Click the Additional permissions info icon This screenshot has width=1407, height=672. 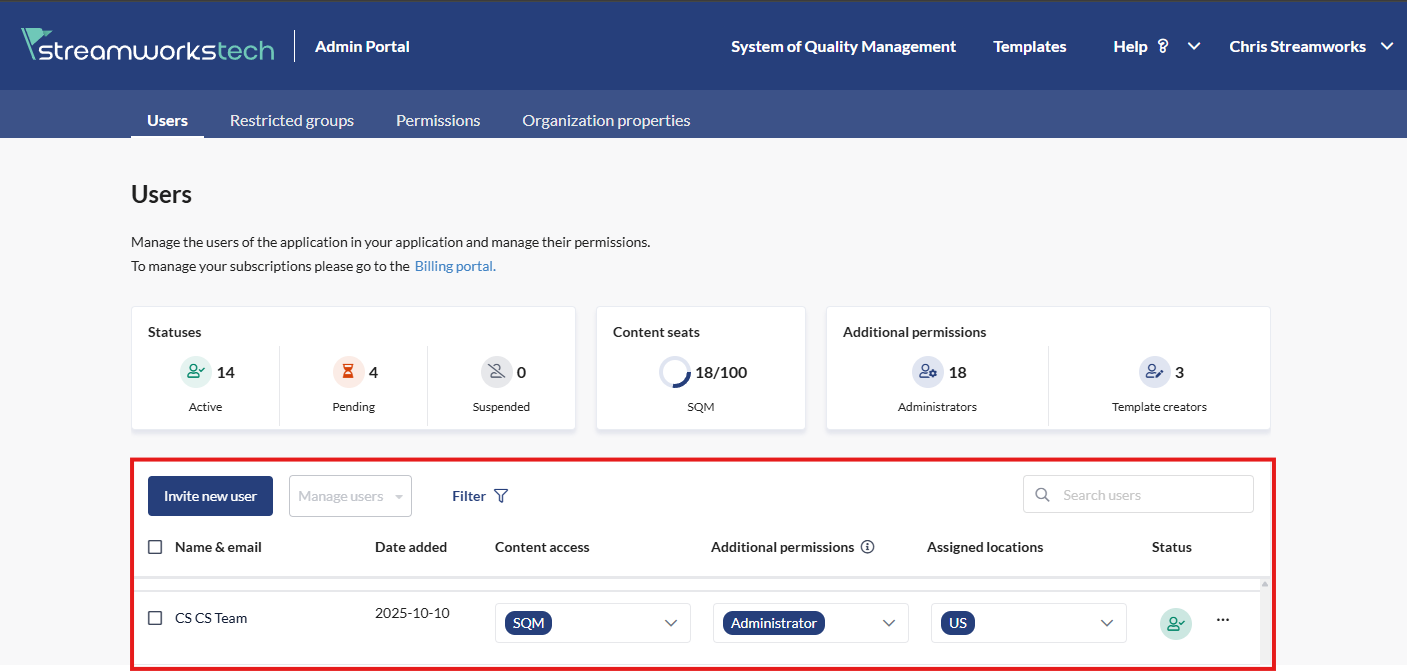tap(868, 547)
